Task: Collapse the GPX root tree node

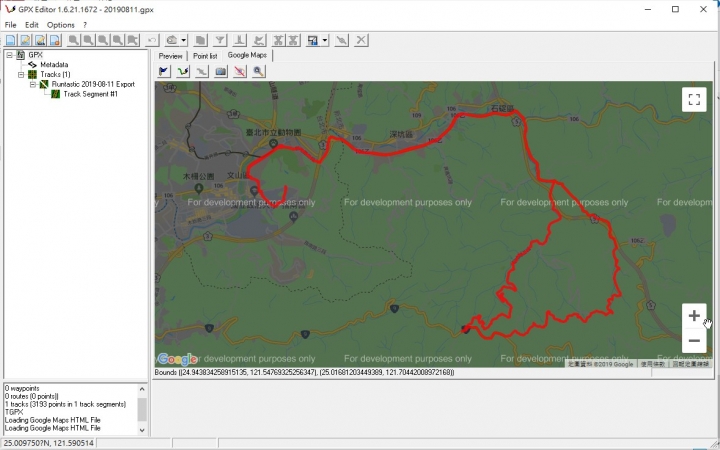Action: point(9,55)
